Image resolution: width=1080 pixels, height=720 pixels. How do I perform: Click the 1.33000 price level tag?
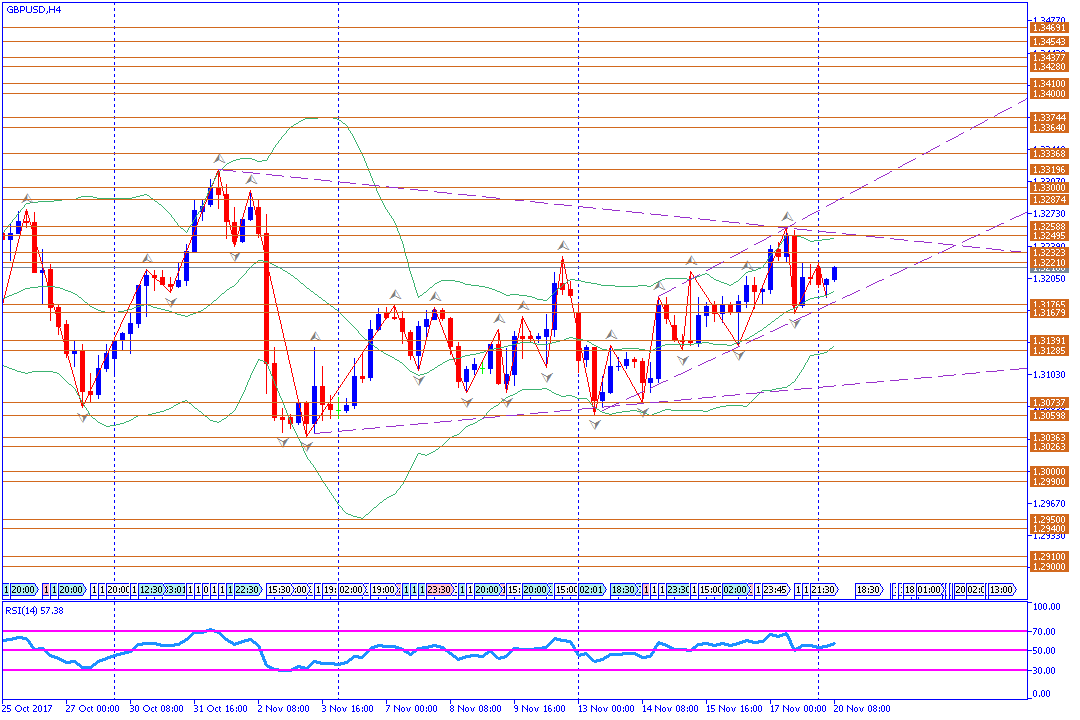click(x=1049, y=187)
